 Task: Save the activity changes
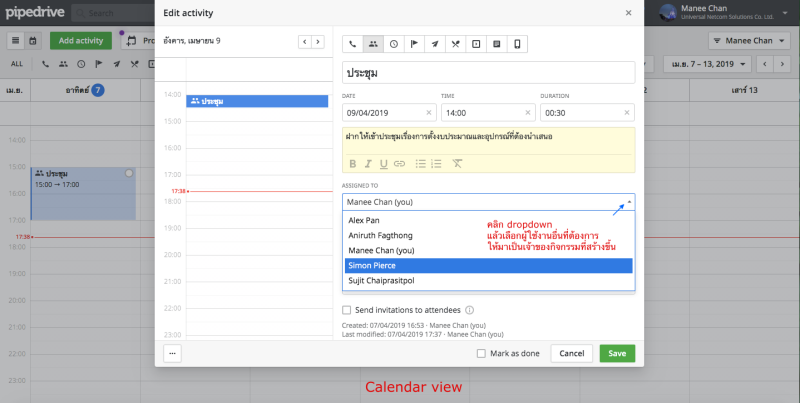(x=617, y=354)
